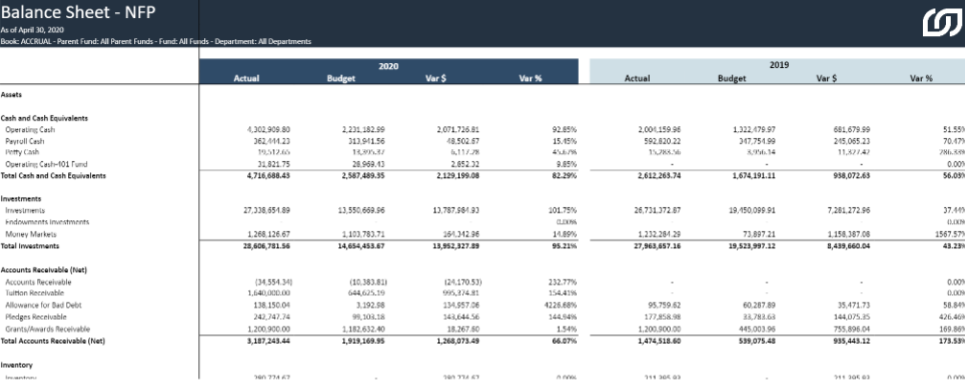Click the 2020 Operating Cash actual value 4,302,909.80

268,130
